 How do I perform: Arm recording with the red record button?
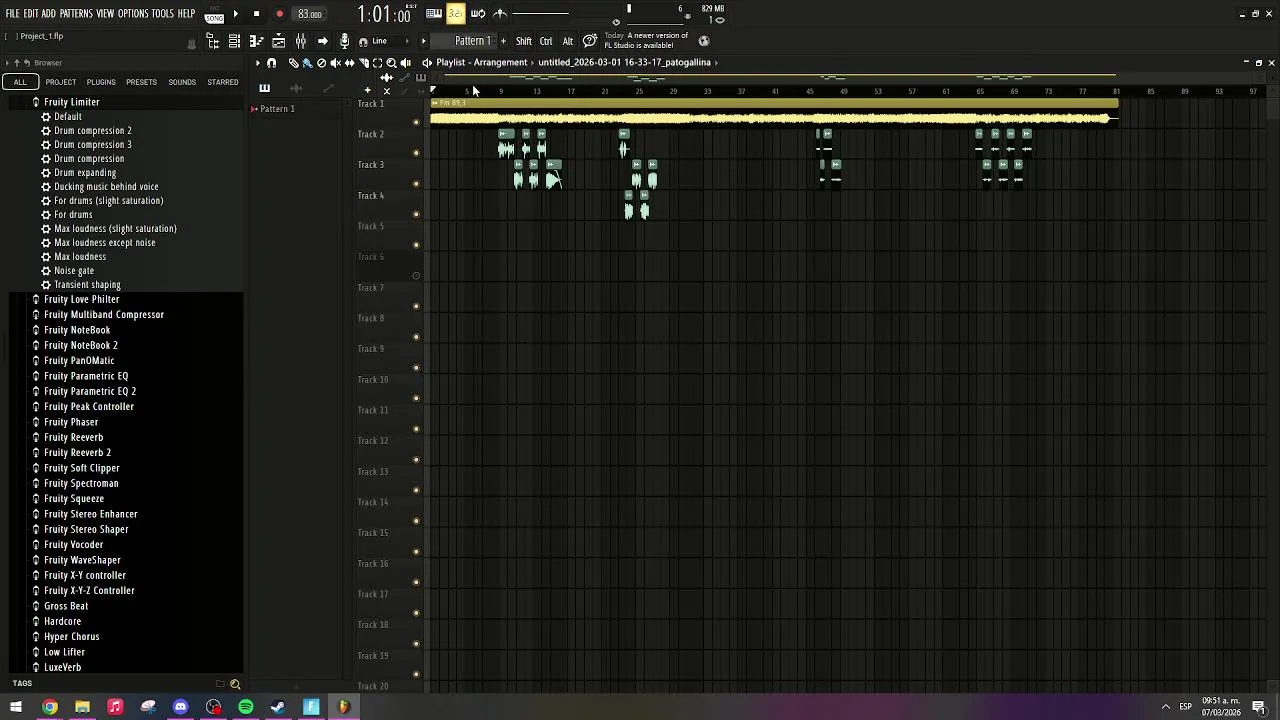[279, 14]
